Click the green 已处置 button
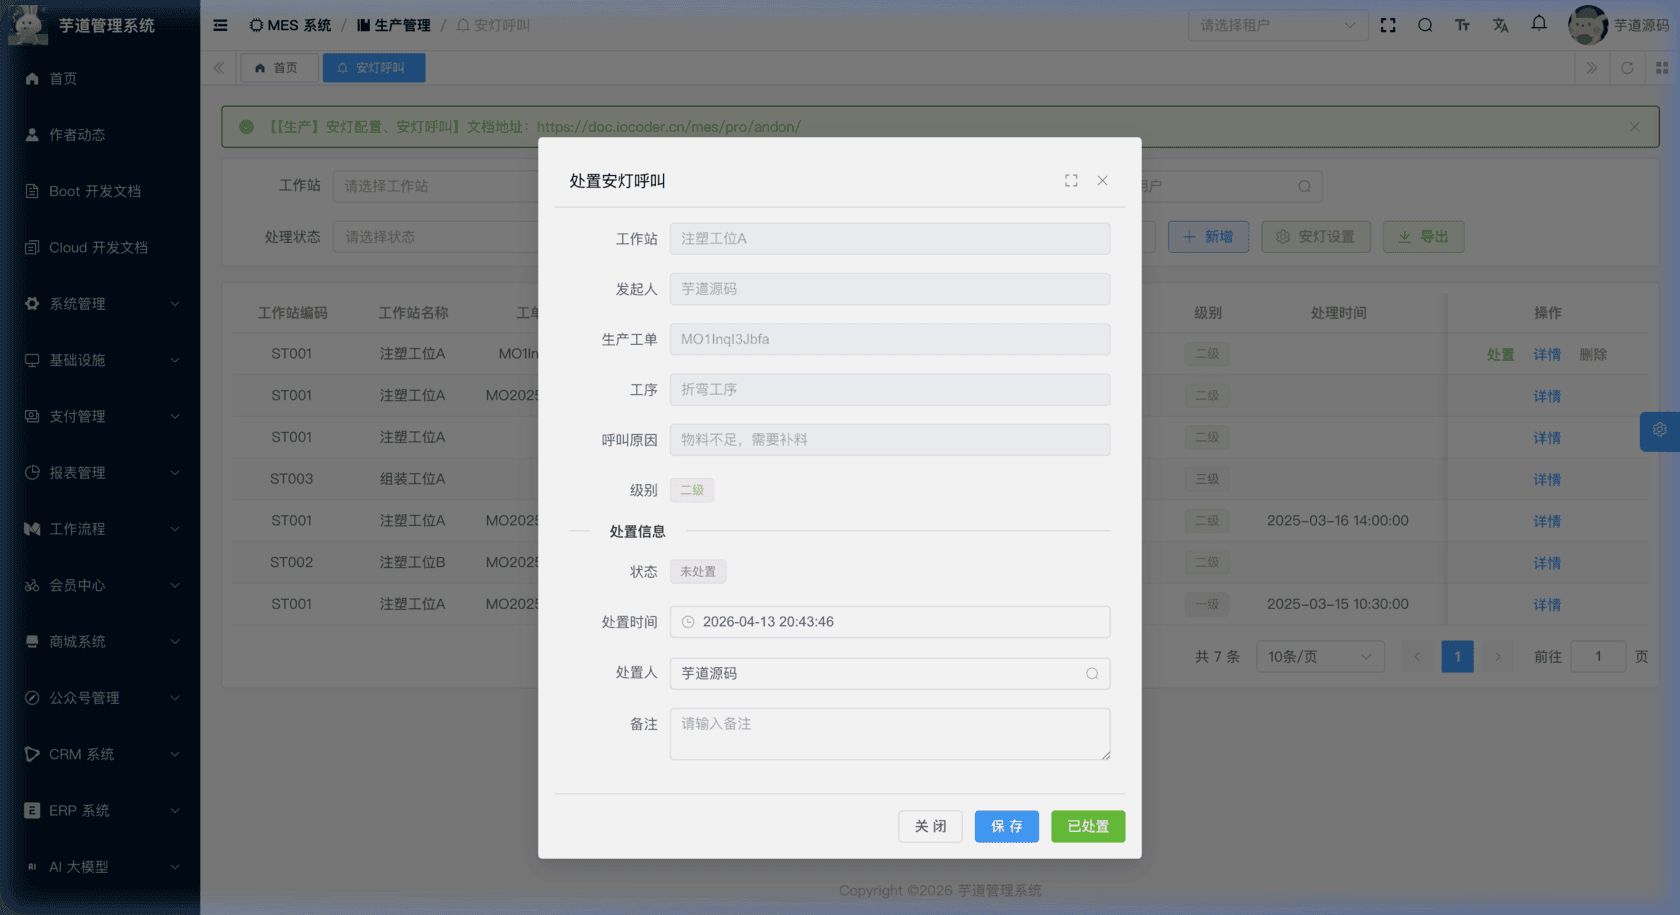 click(x=1087, y=827)
